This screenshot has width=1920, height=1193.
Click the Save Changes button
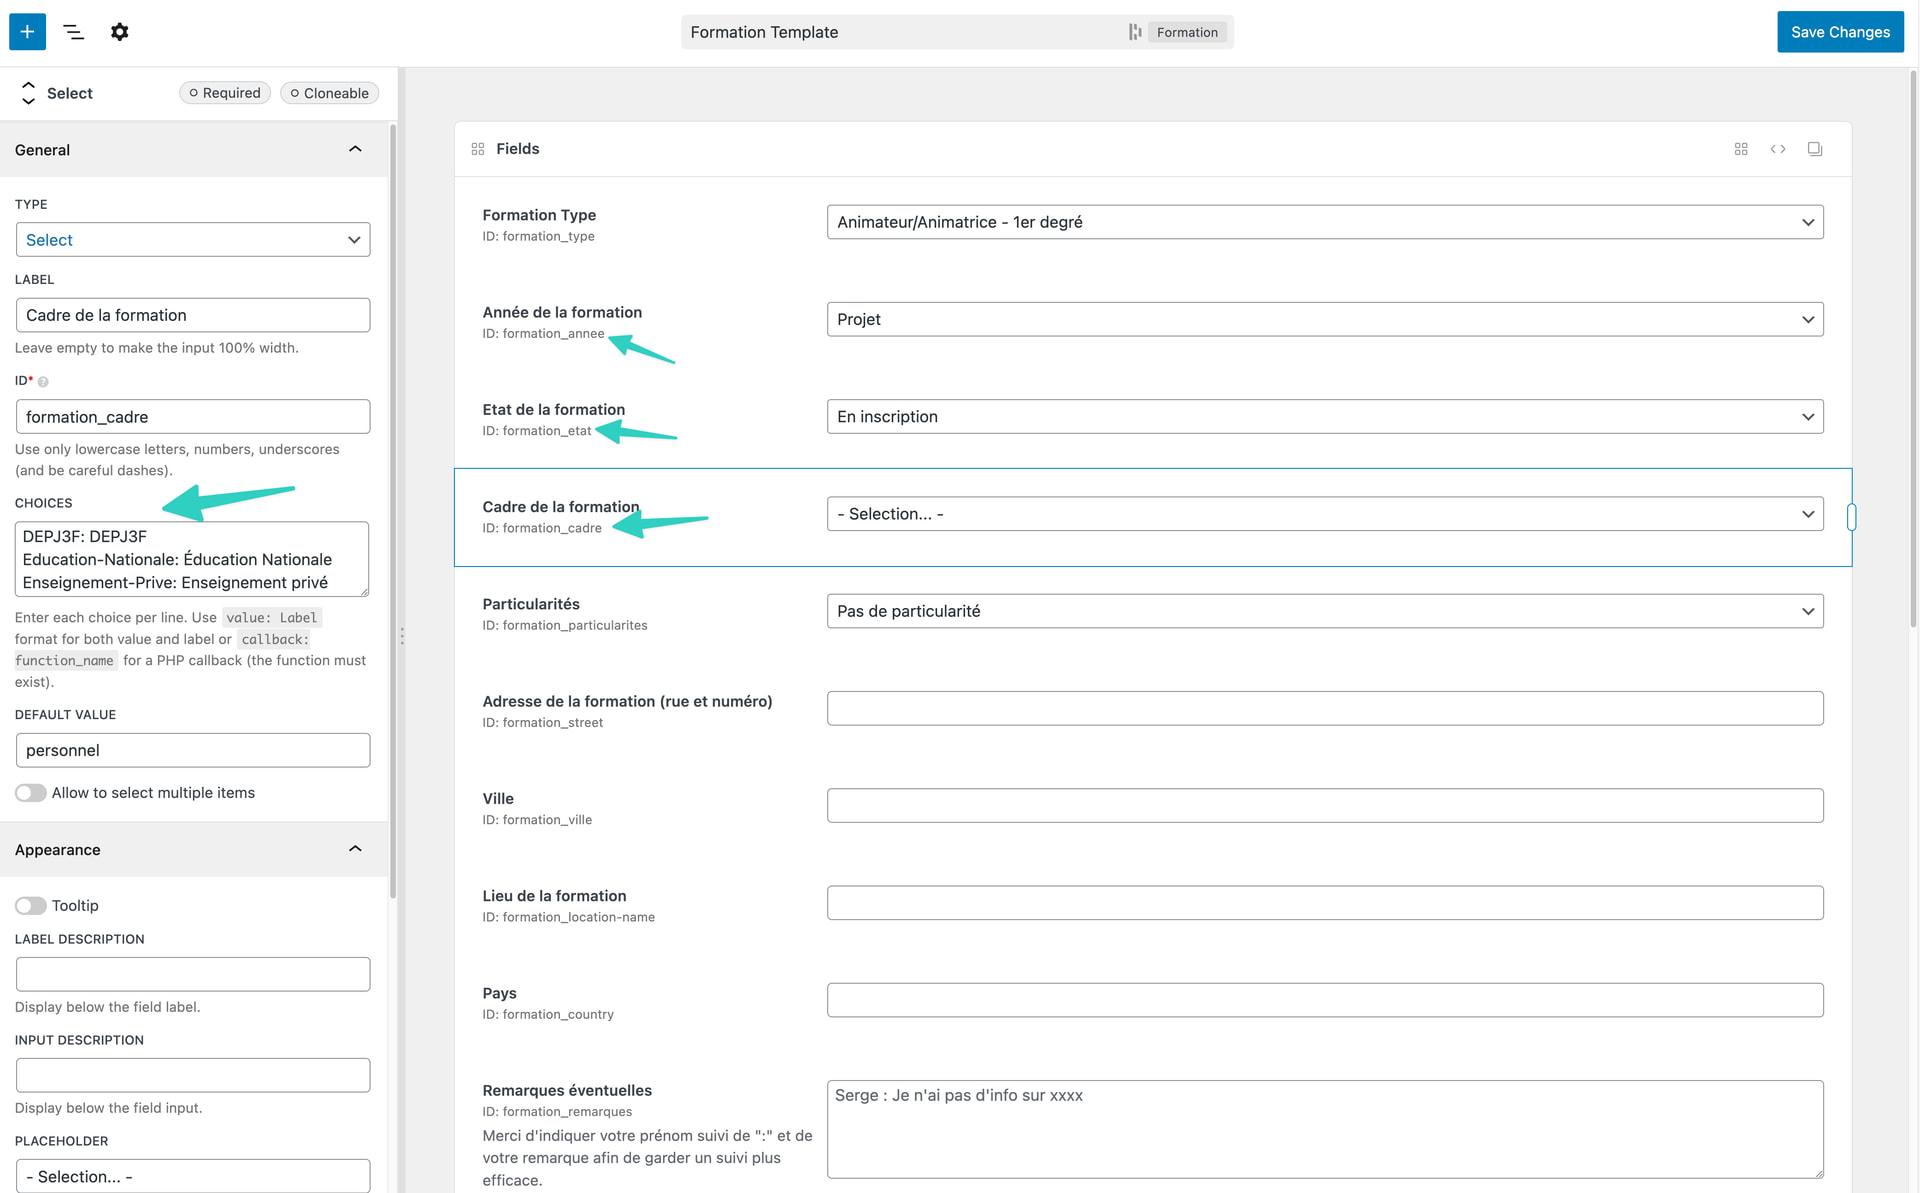tap(1839, 32)
